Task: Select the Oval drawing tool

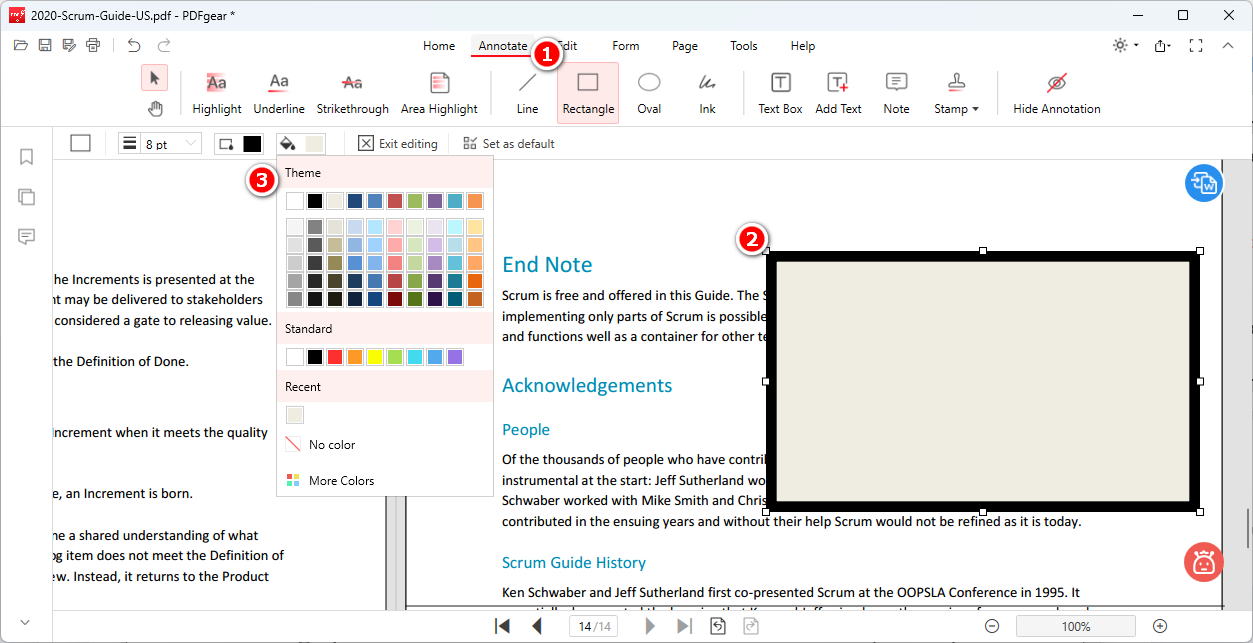Action: tap(648, 90)
